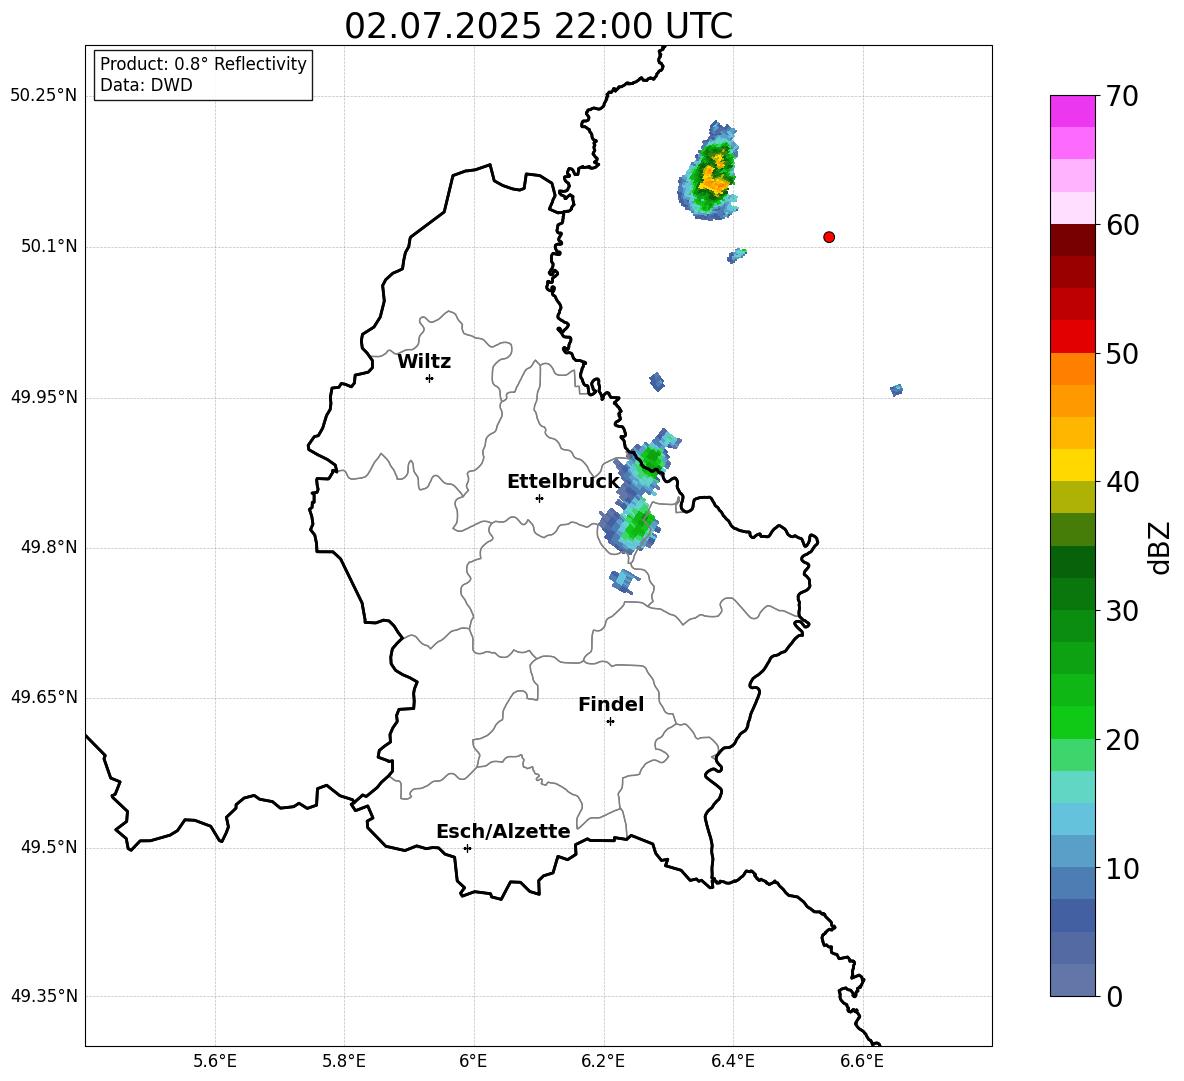Select the Esch/Alzette city label
This screenshot has width=1184, height=1081.
pyautogui.click(x=503, y=831)
